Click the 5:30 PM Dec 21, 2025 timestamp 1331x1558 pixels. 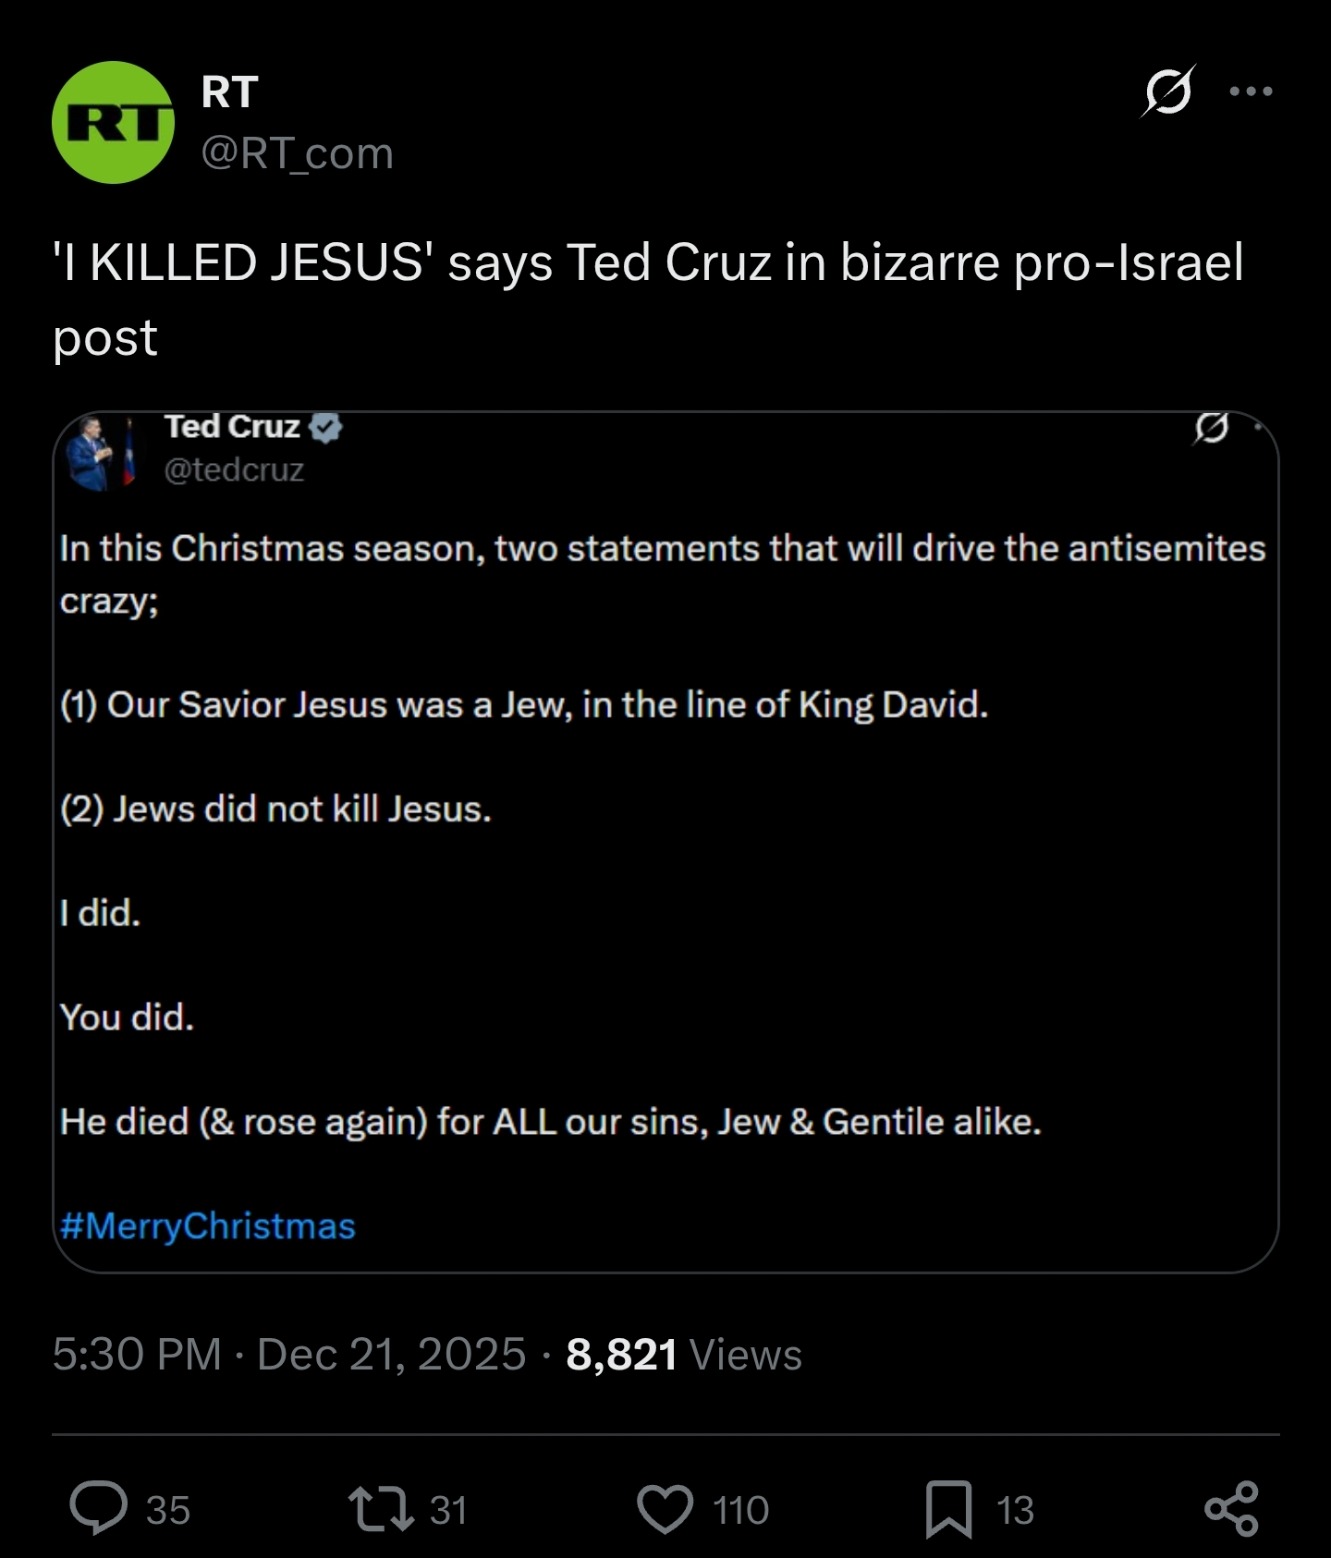coord(288,1354)
